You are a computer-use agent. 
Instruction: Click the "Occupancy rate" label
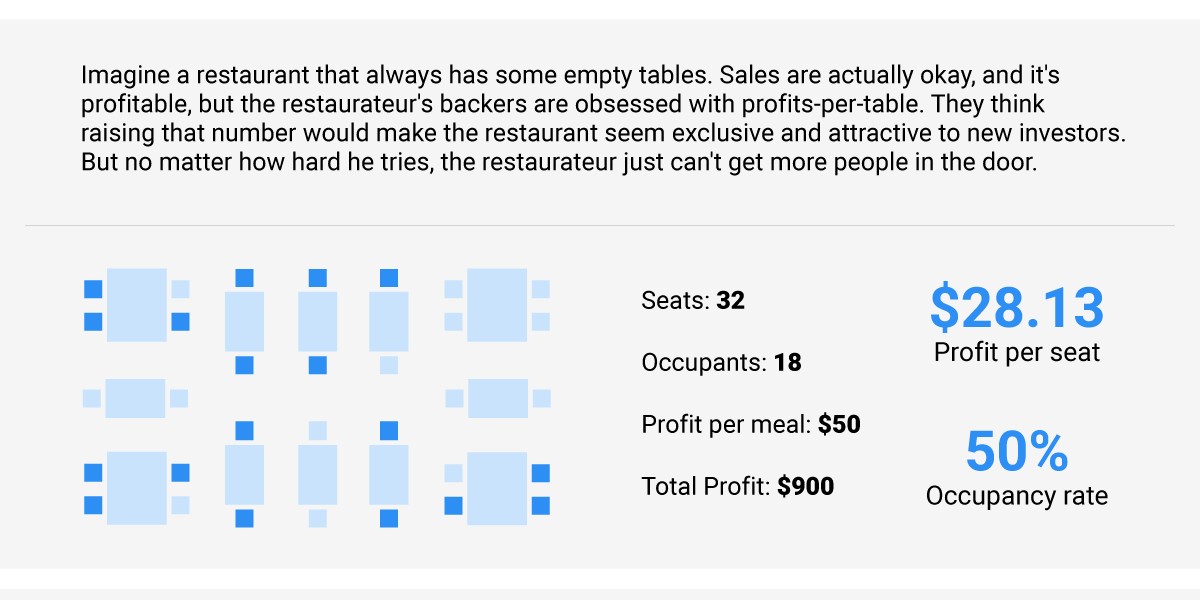pos(1017,496)
